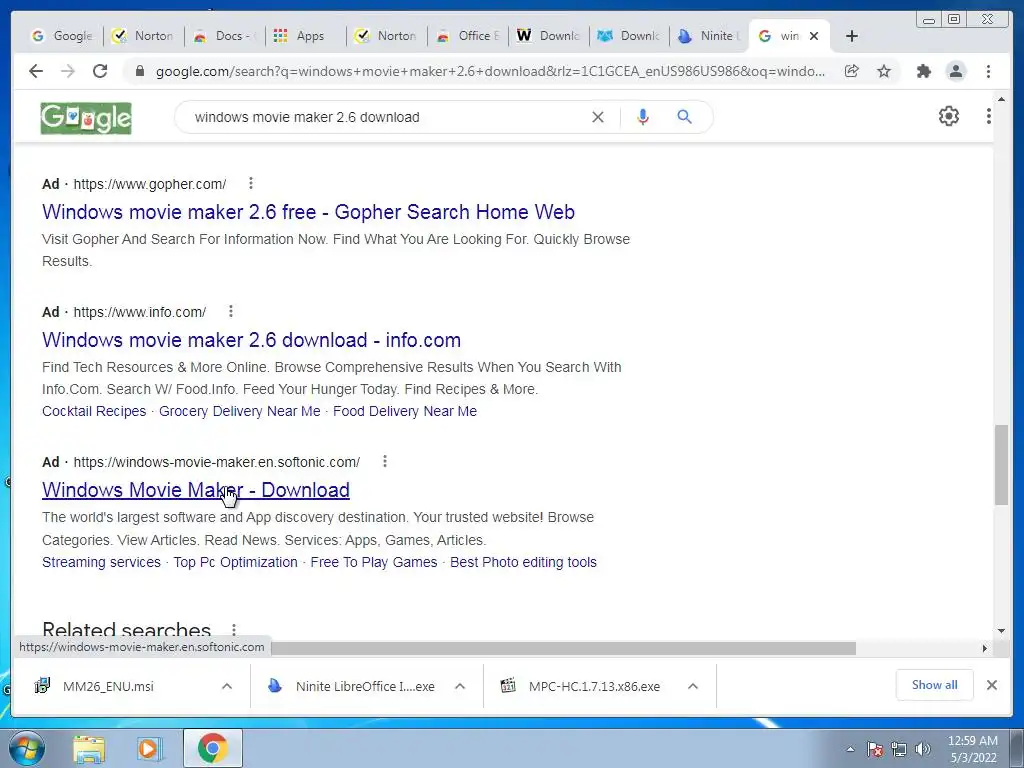Click Chrome icon on the taskbar
Image resolution: width=1024 pixels, height=768 pixels.
[212, 748]
